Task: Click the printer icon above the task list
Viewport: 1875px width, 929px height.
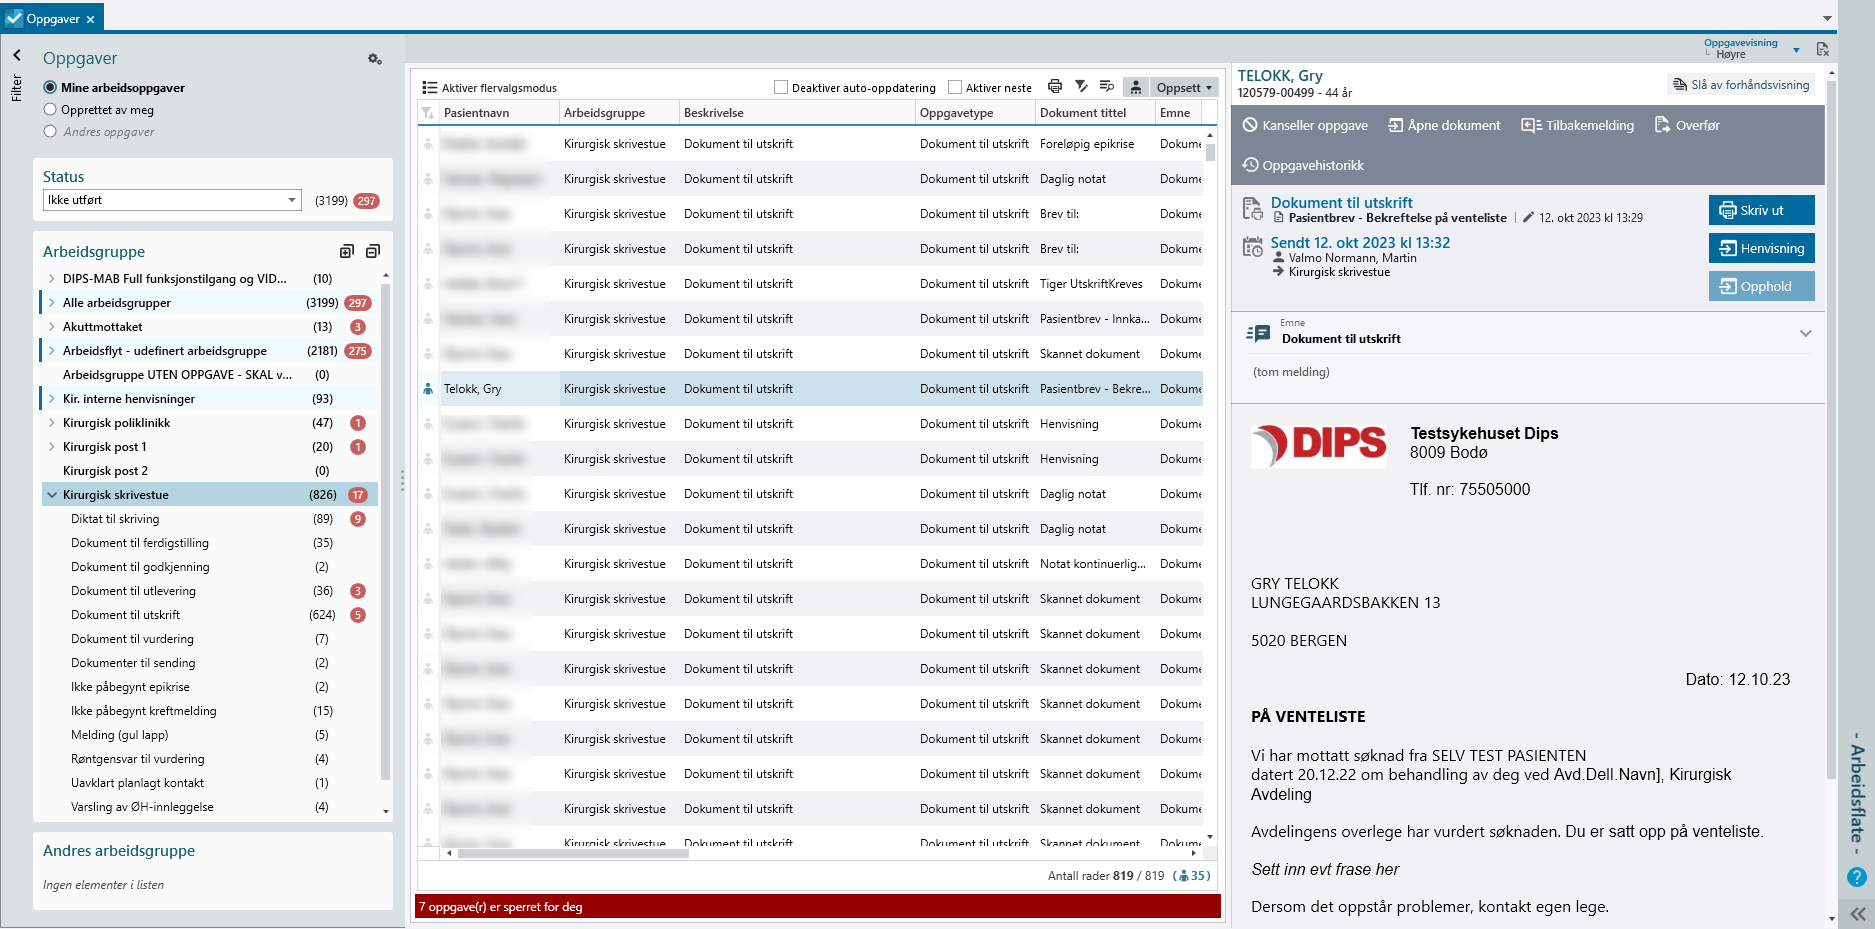Action: click(x=1055, y=87)
